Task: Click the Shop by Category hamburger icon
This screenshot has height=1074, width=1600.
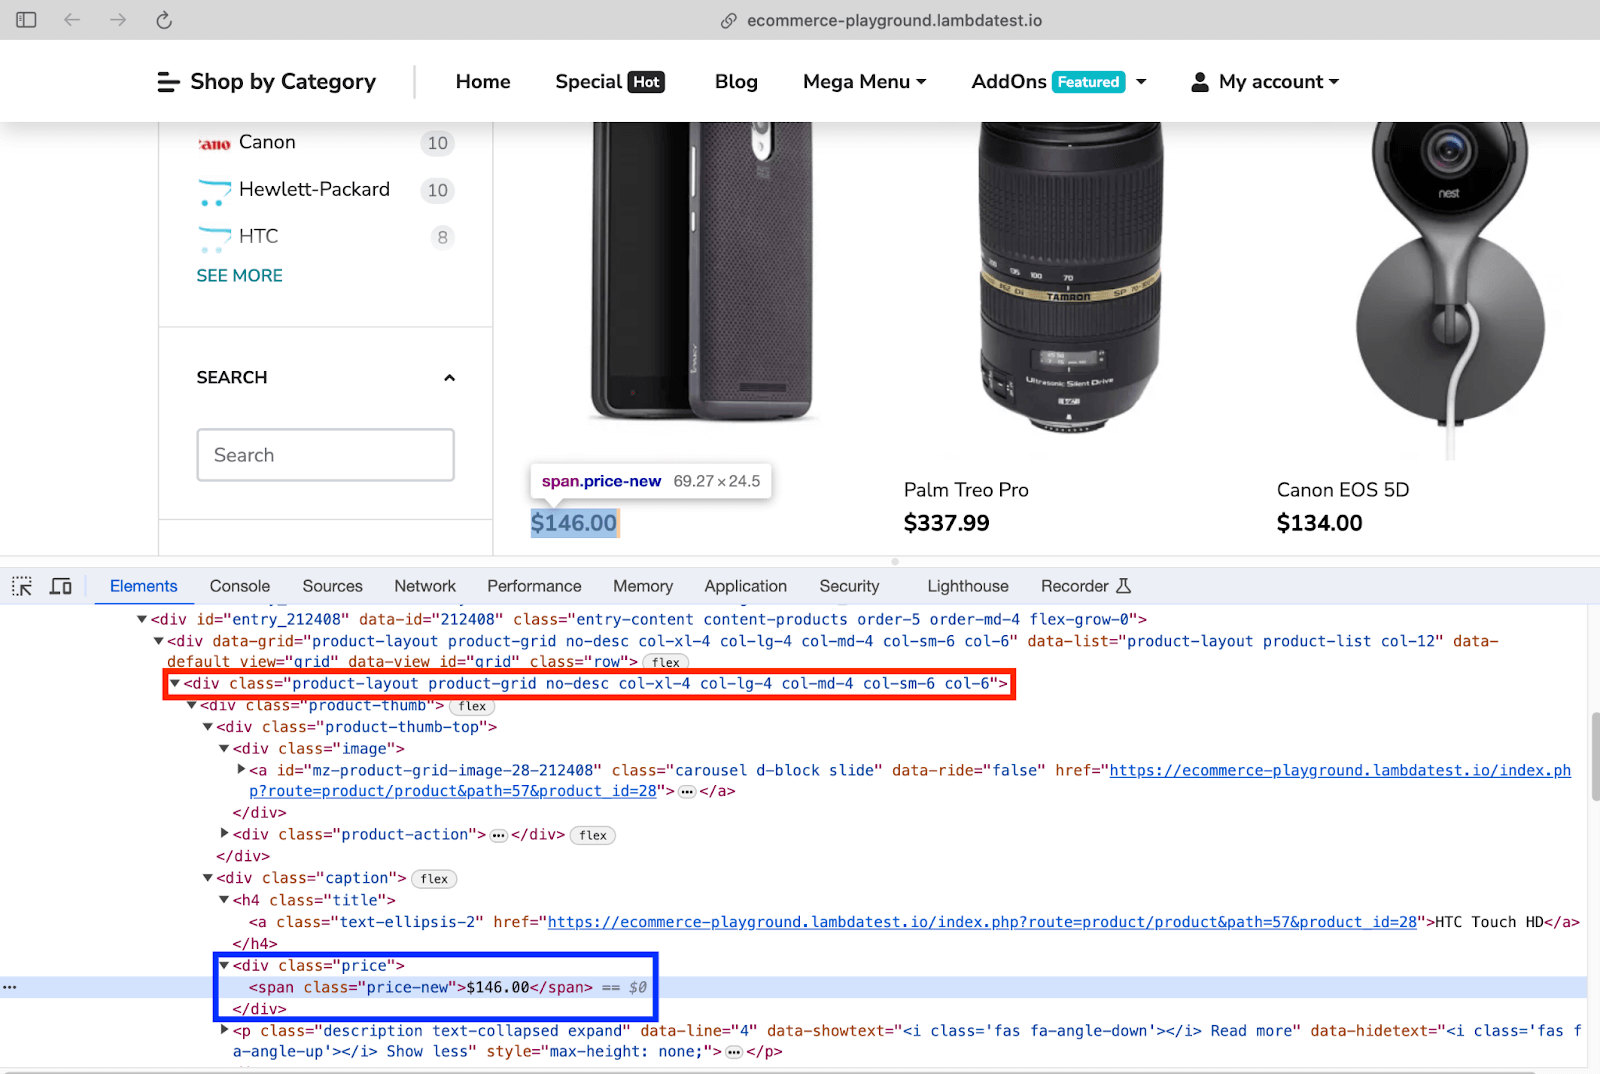Action: [x=166, y=81]
